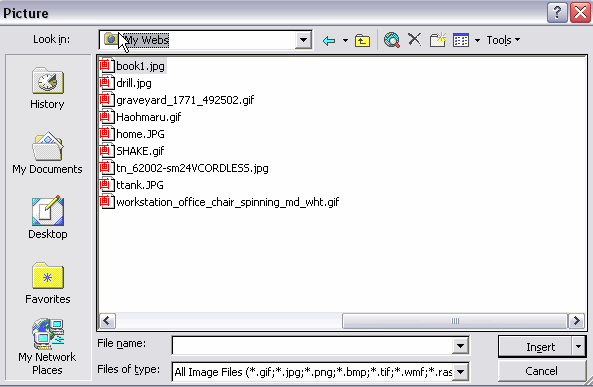Create a new folder
Image resolution: width=593 pixels, height=387 pixels.
click(x=438, y=40)
